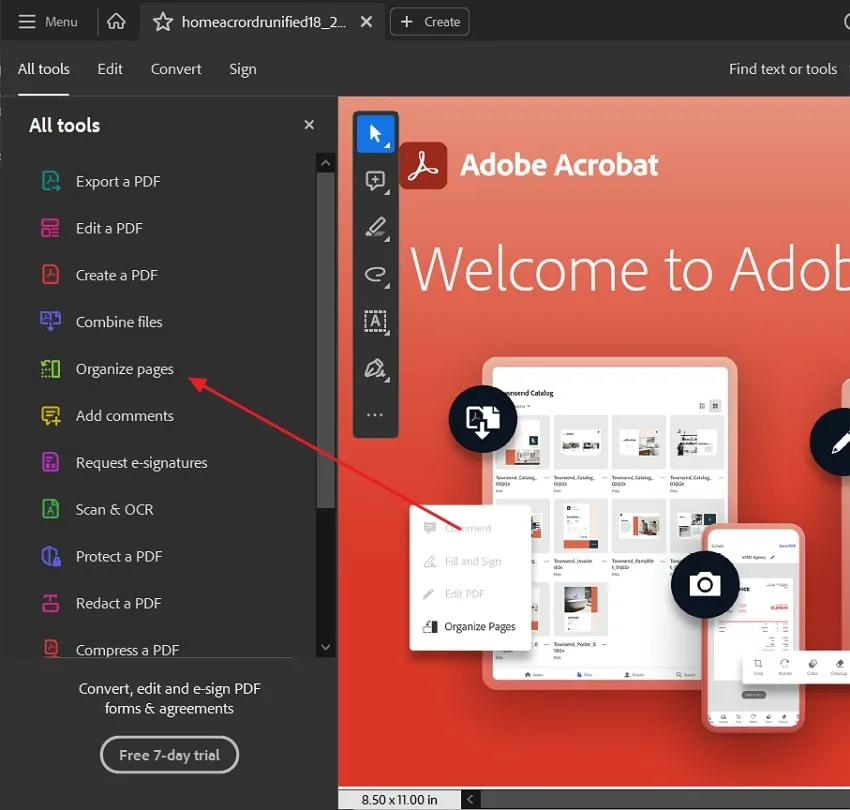
Task: Click Find text or tools
Action: click(783, 69)
